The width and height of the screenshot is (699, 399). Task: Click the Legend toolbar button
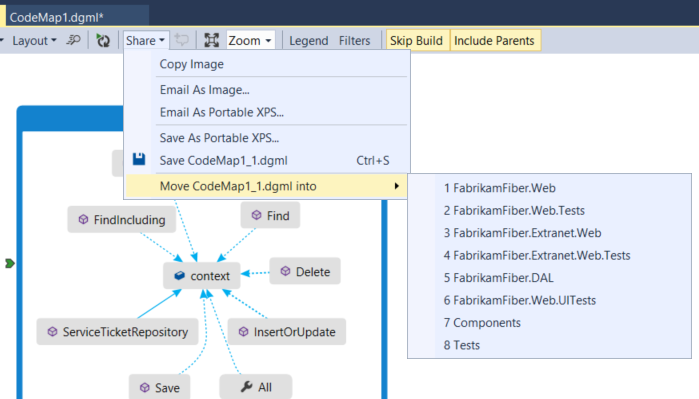308,41
